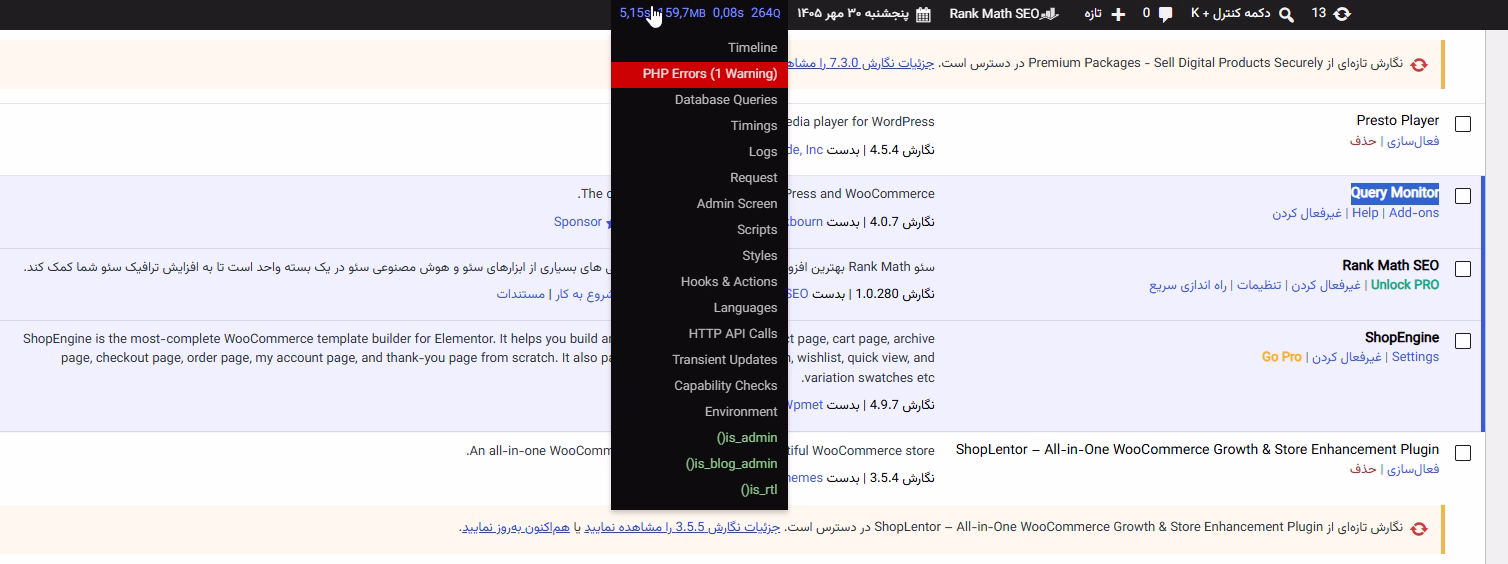Click Unlock PRO for Rank Math
Screen dimensions: 1508x564
[1405, 285]
